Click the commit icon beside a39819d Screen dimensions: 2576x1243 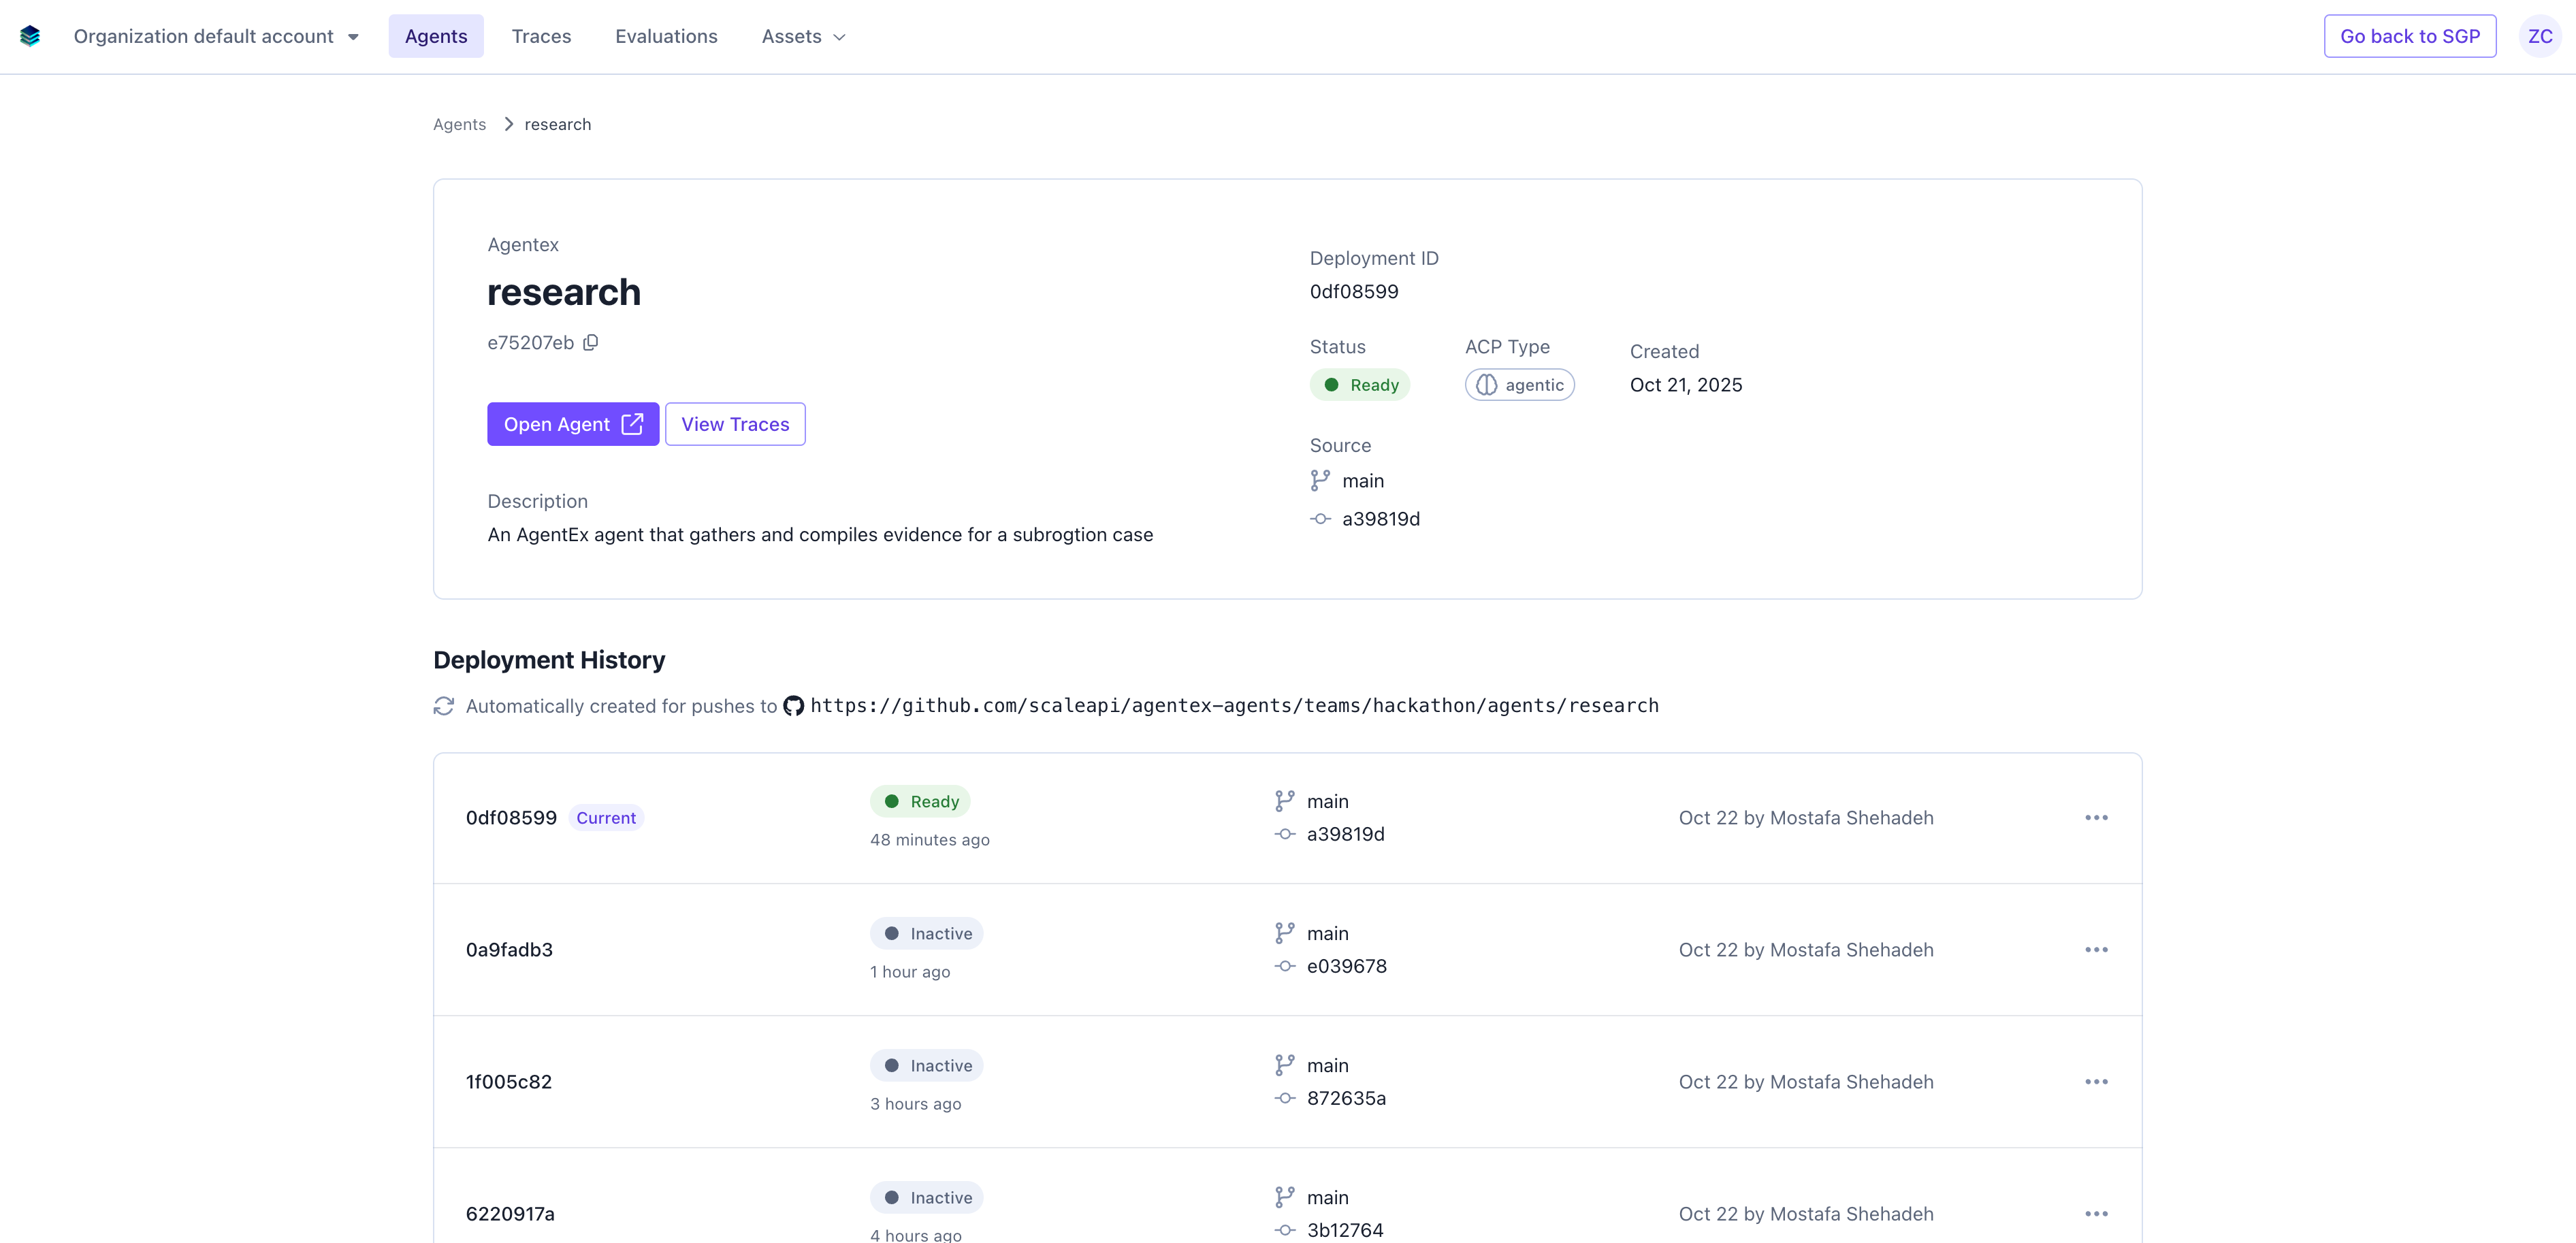(x=1319, y=518)
